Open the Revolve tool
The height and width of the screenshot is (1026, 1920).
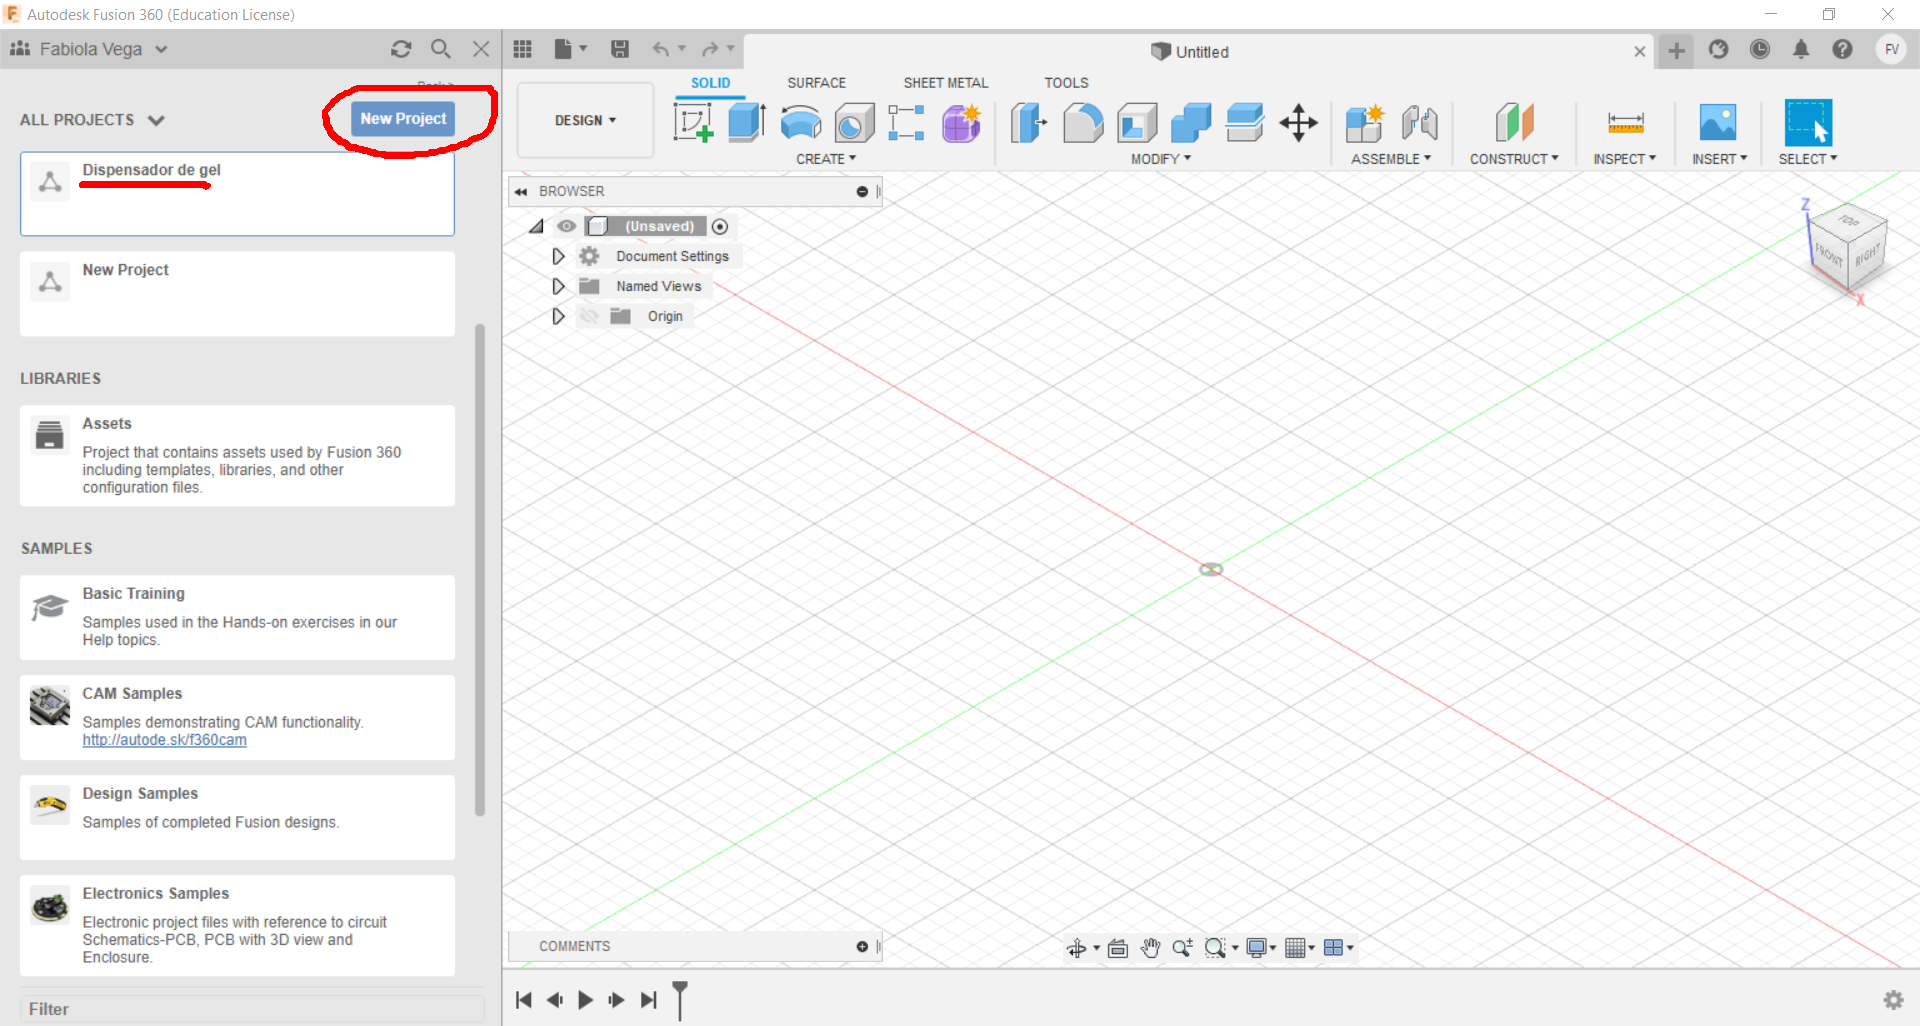800,122
